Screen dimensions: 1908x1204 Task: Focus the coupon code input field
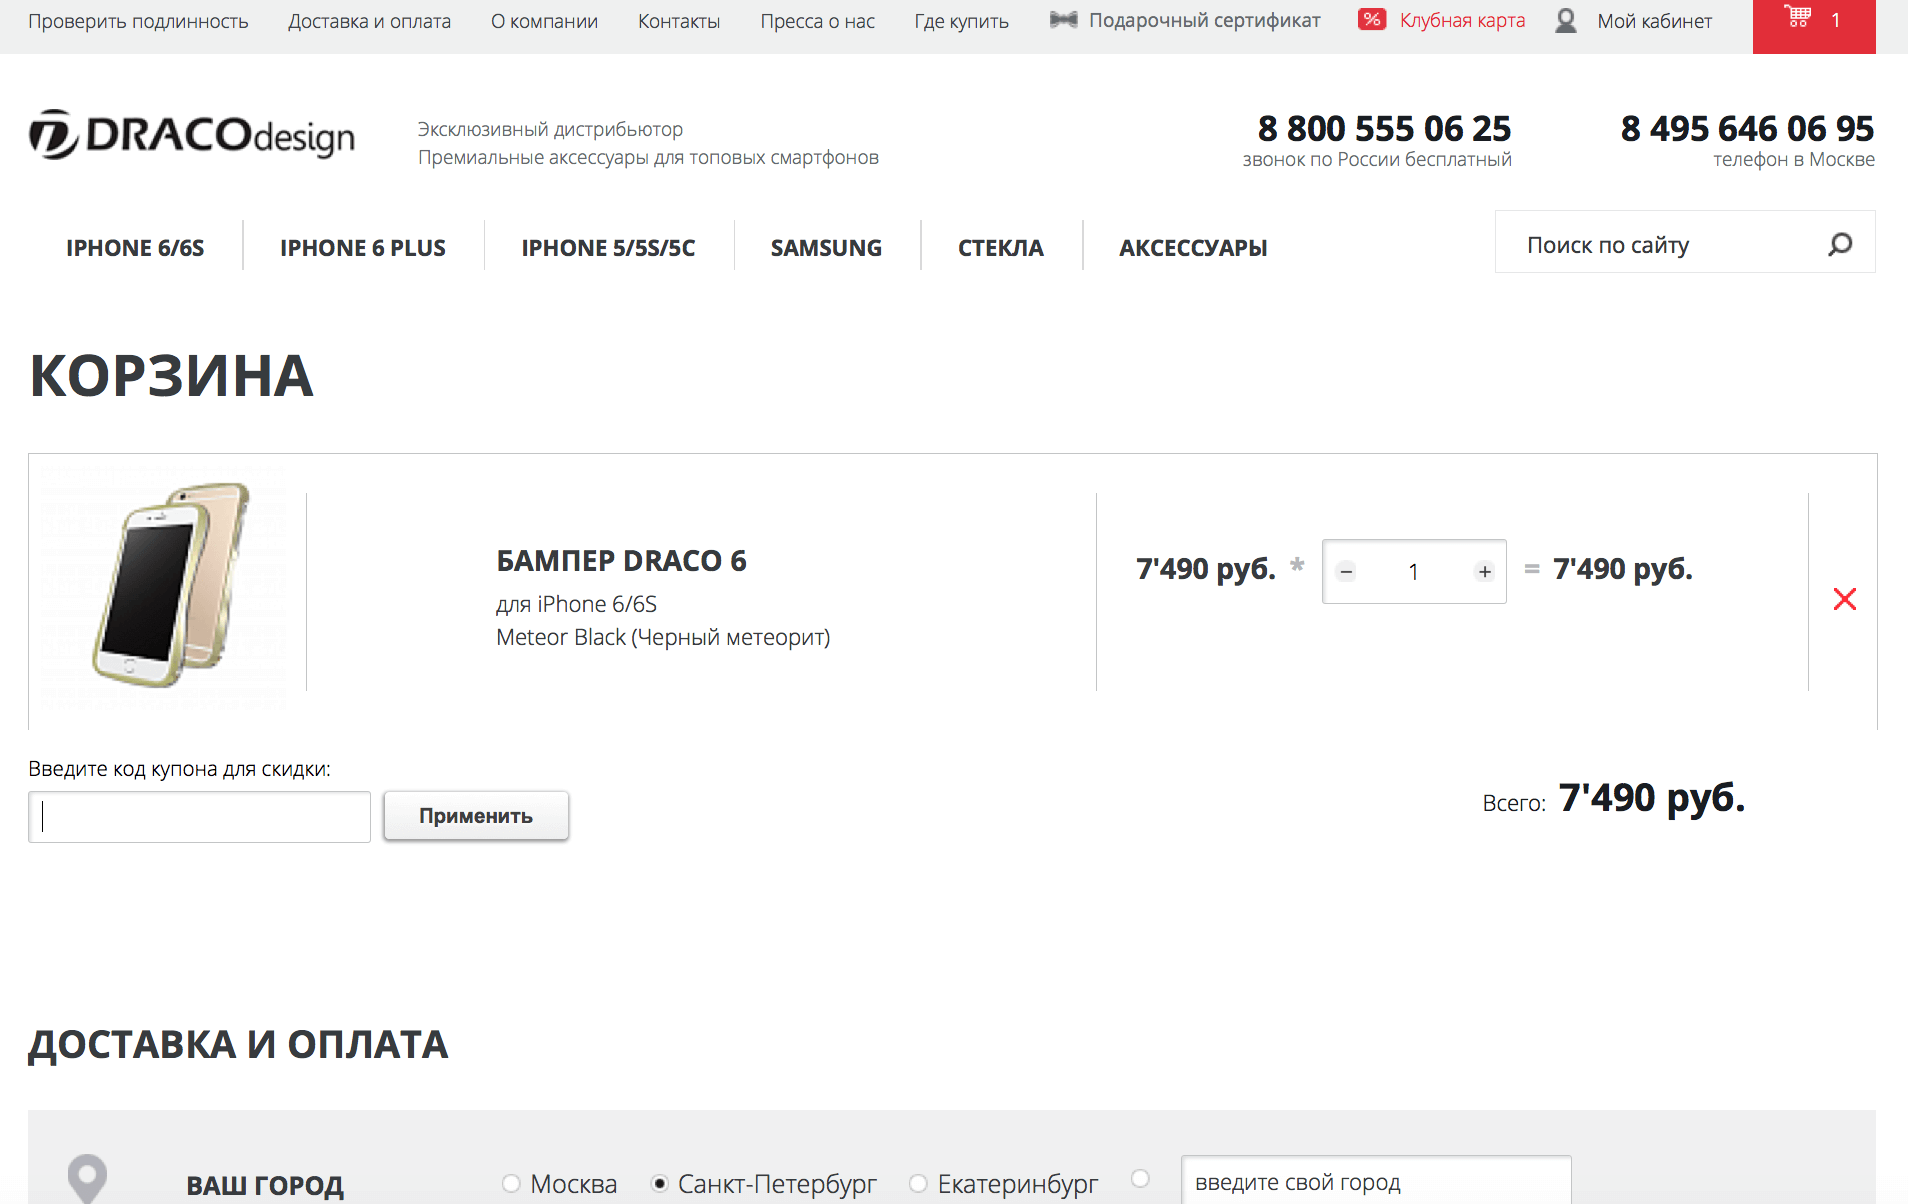[199, 817]
